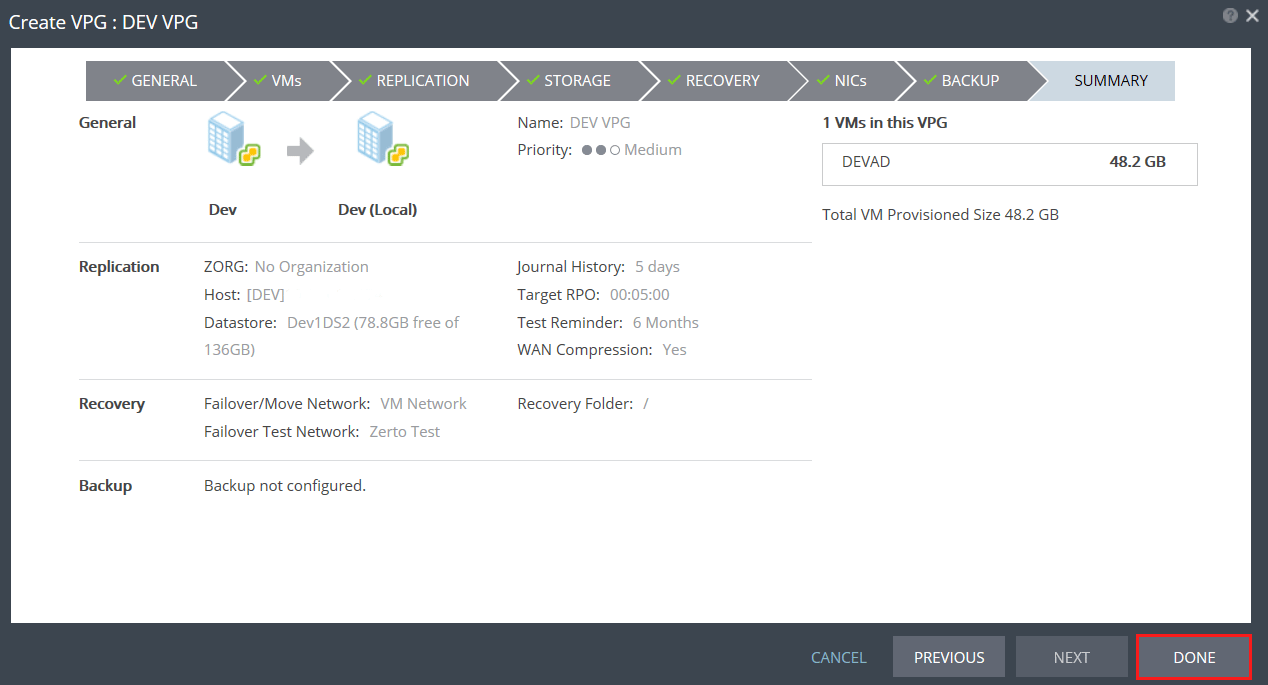Click 'Backup not configured.' text
Image resolution: width=1268 pixels, height=685 pixels.
[x=285, y=486]
